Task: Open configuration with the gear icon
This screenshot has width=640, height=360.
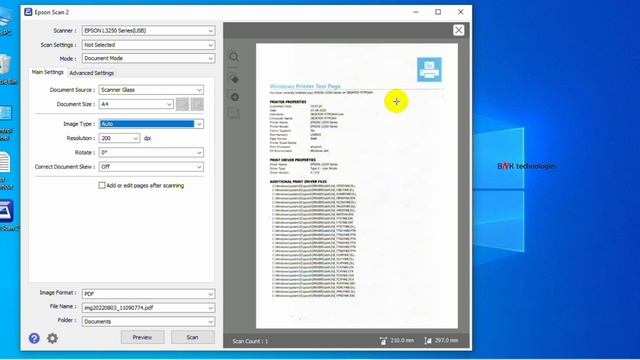Action: click(52, 338)
